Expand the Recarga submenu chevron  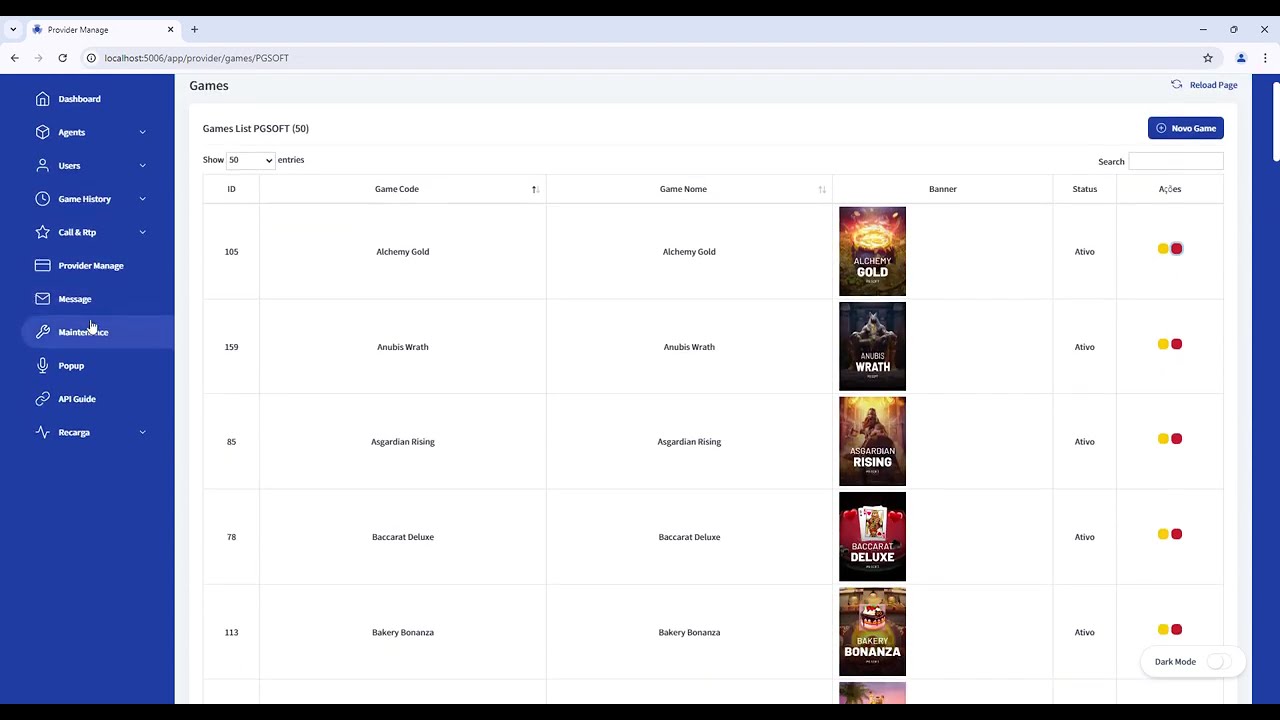pos(142,432)
